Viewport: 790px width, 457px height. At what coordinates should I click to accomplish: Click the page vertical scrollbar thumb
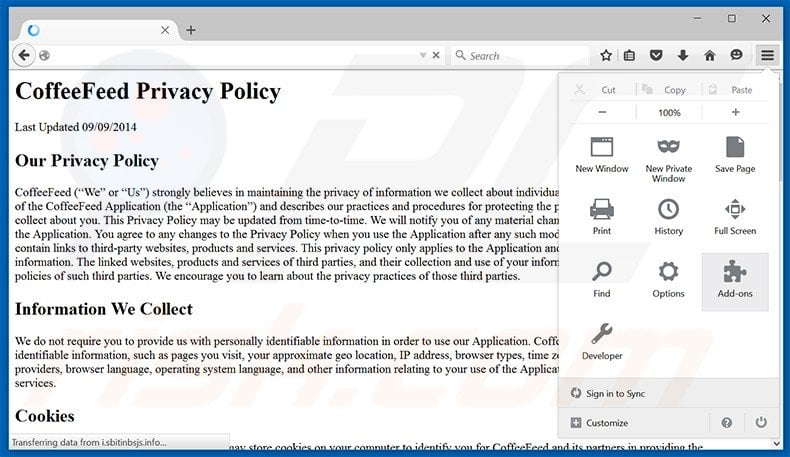[x=780, y=130]
